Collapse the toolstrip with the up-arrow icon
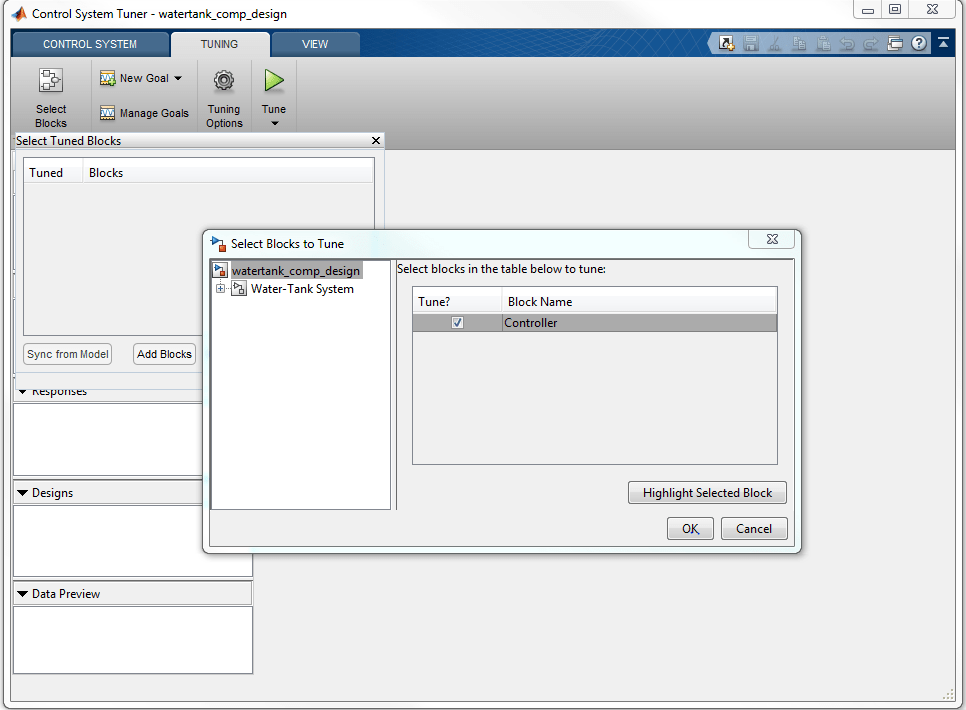 click(x=943, y=43)
